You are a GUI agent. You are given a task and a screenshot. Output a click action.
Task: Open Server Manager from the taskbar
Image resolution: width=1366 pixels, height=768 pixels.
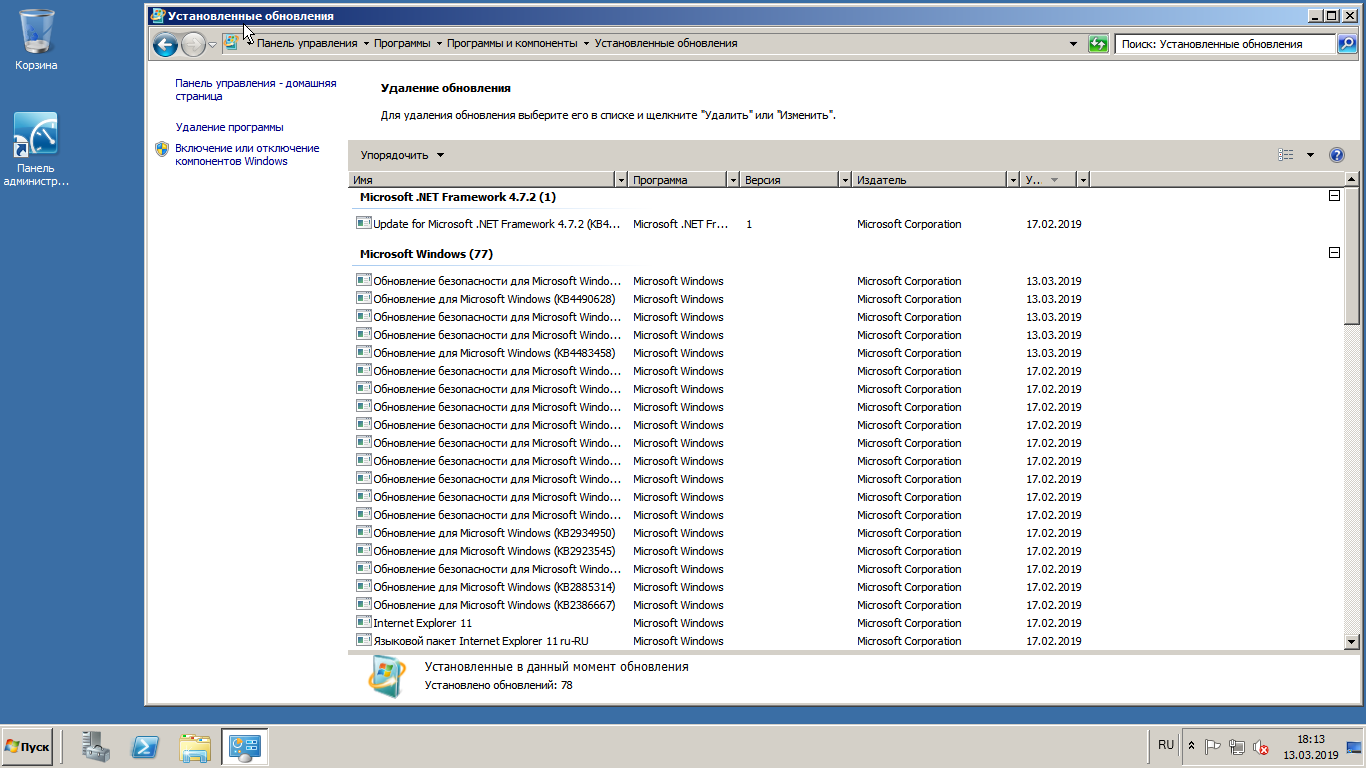[97, 747]
